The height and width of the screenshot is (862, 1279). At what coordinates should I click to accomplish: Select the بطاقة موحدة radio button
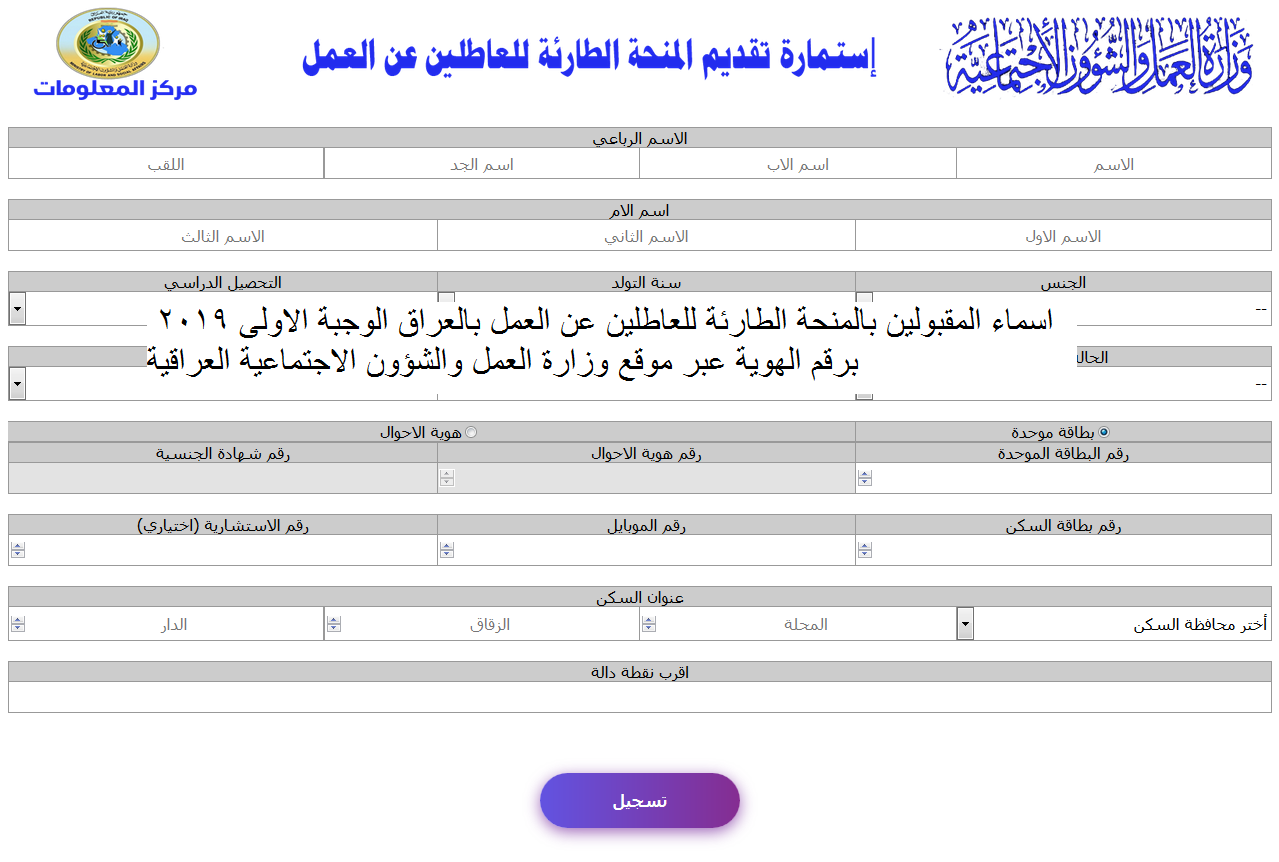[x=1103, y=431]
